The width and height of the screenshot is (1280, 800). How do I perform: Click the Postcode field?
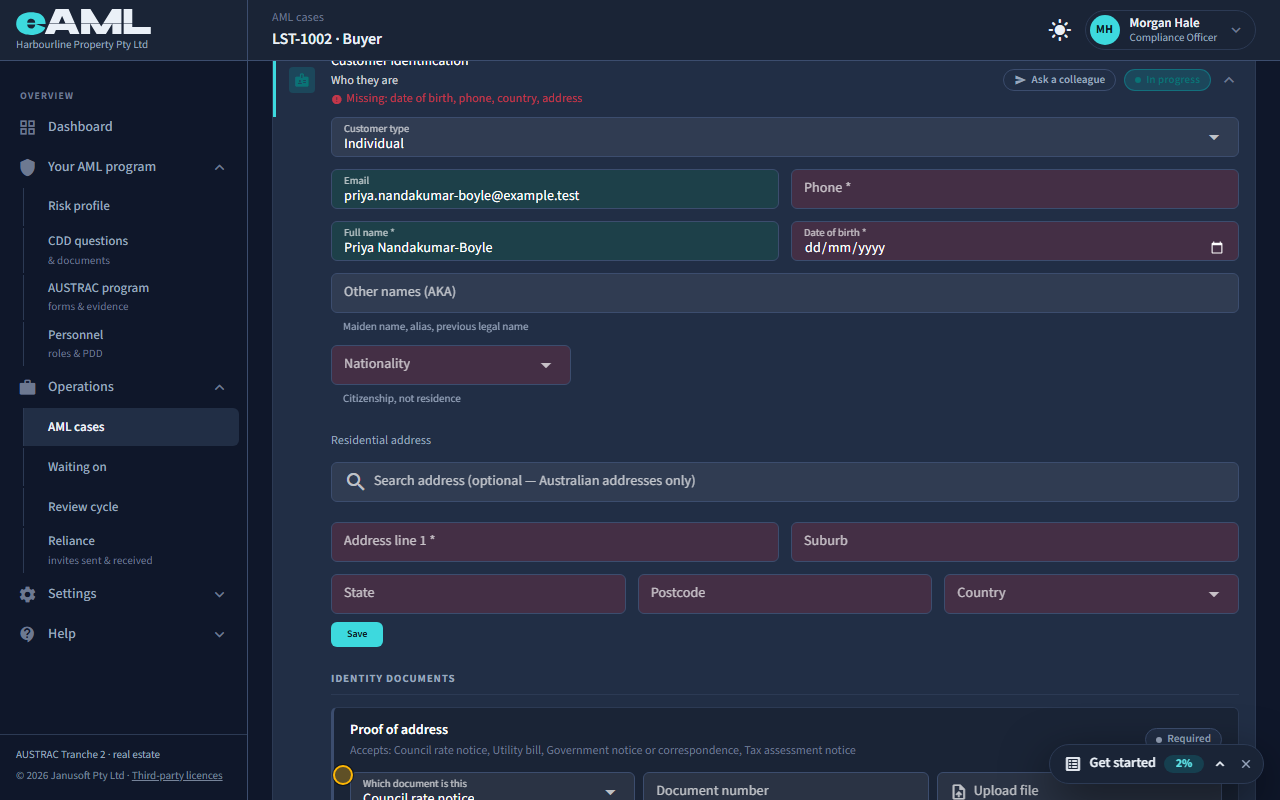[x=785, y=594]
